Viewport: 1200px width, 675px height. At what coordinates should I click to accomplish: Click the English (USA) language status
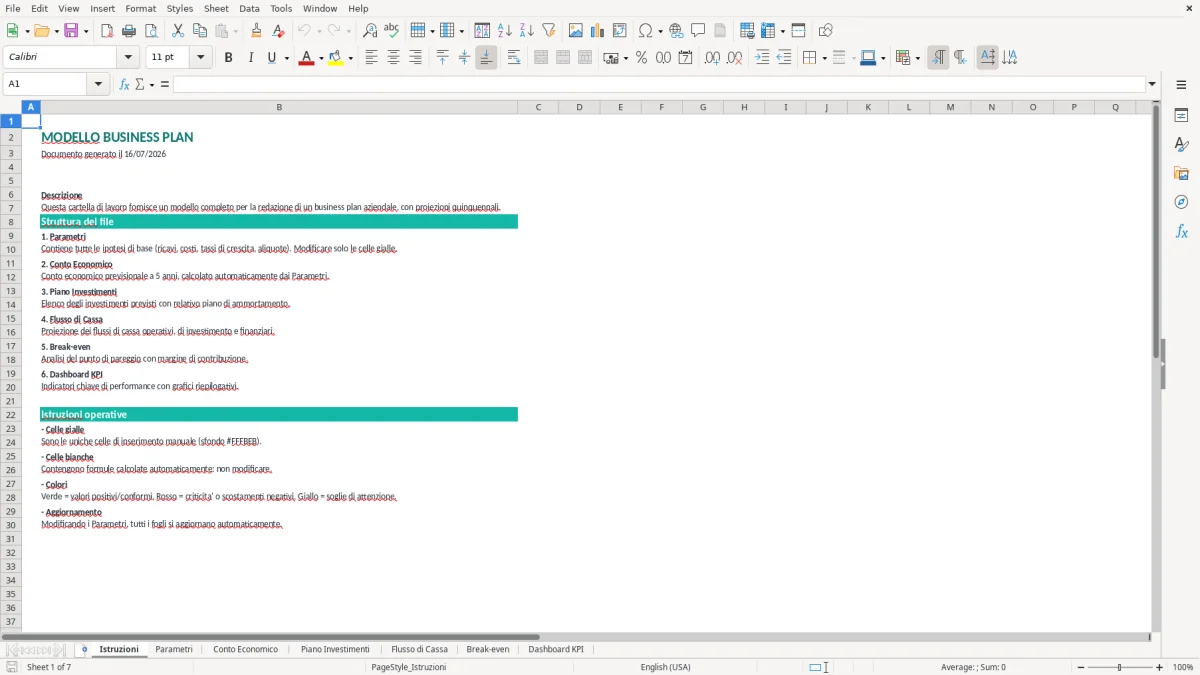click(665, 667)
